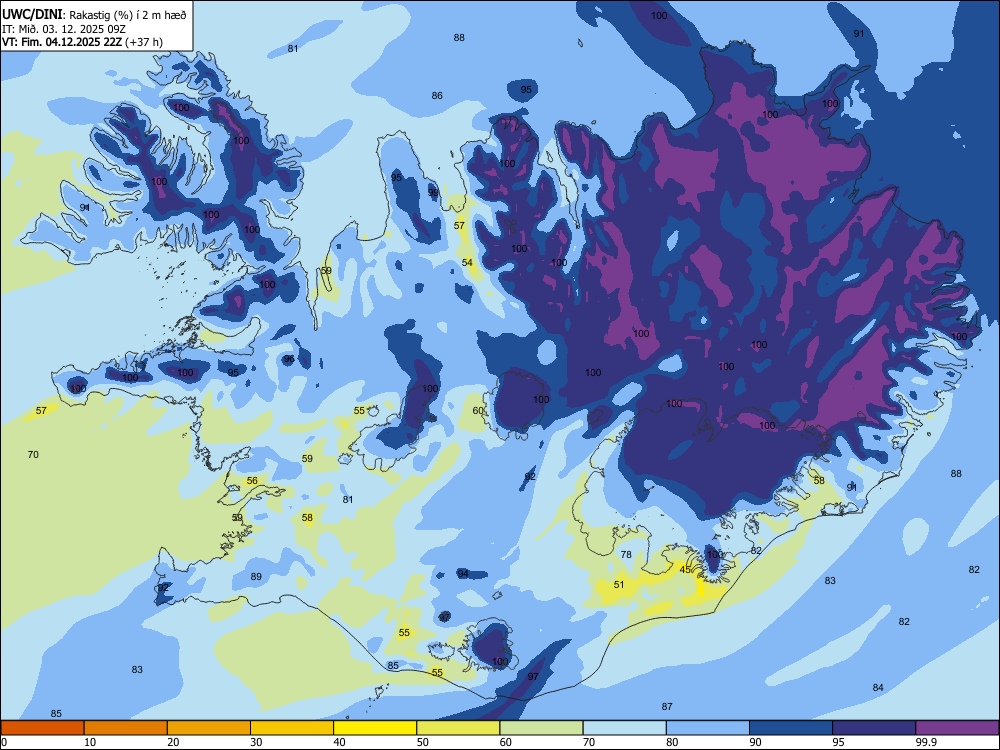The image size is (1000, 750).
Task: Select the amber 20–30 legend swatch
Action: 209,728
